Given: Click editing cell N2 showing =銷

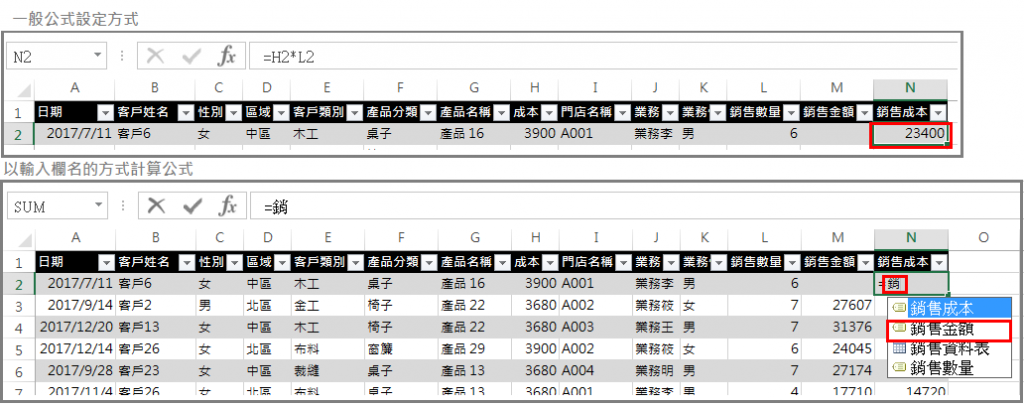Looking at the screenshot, I should click(910, 284).
